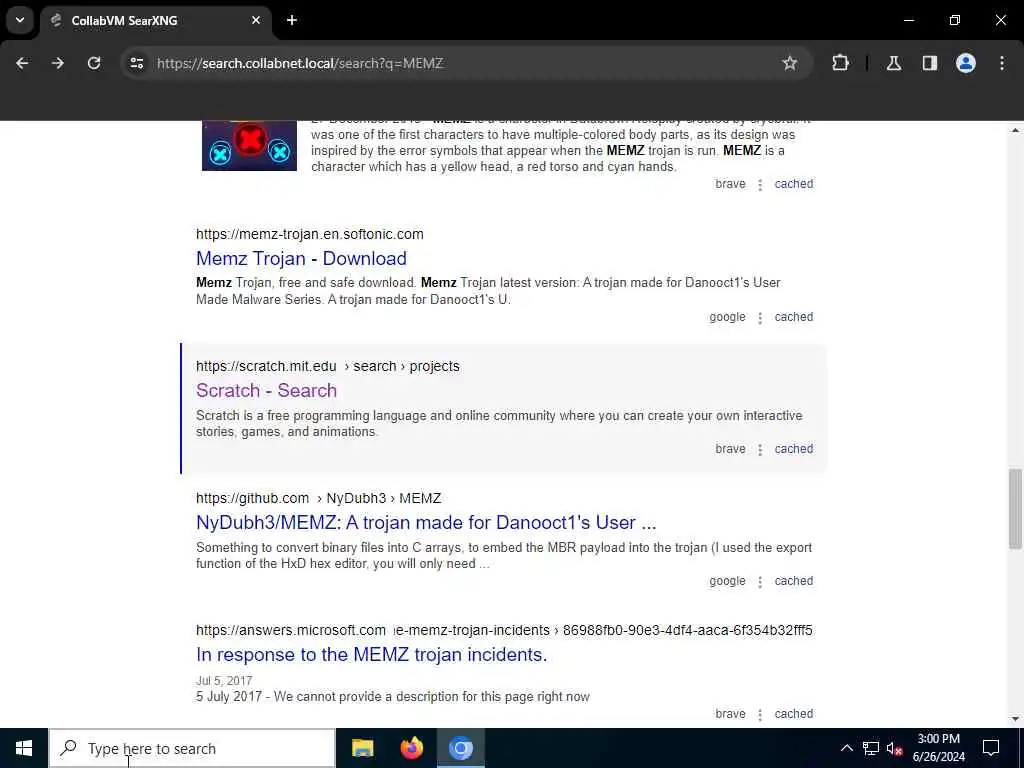Screen dimensions: 1024x768
Task: Open Scratch - Search result
Action: (x=266, y=391)
